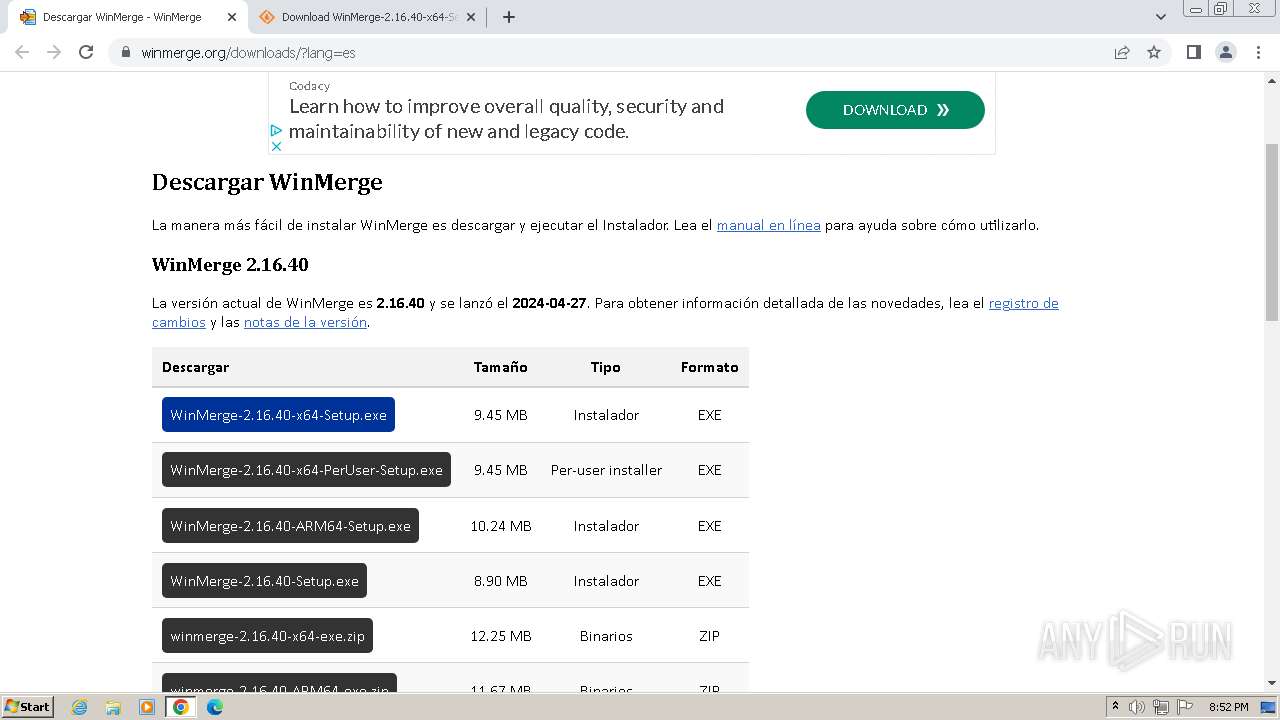The height and width of the screenshot is (720, 1280).
Task: Click the page's vertical scrollbar thumb
Action: pyautogui.click(x=1272, y=232)
